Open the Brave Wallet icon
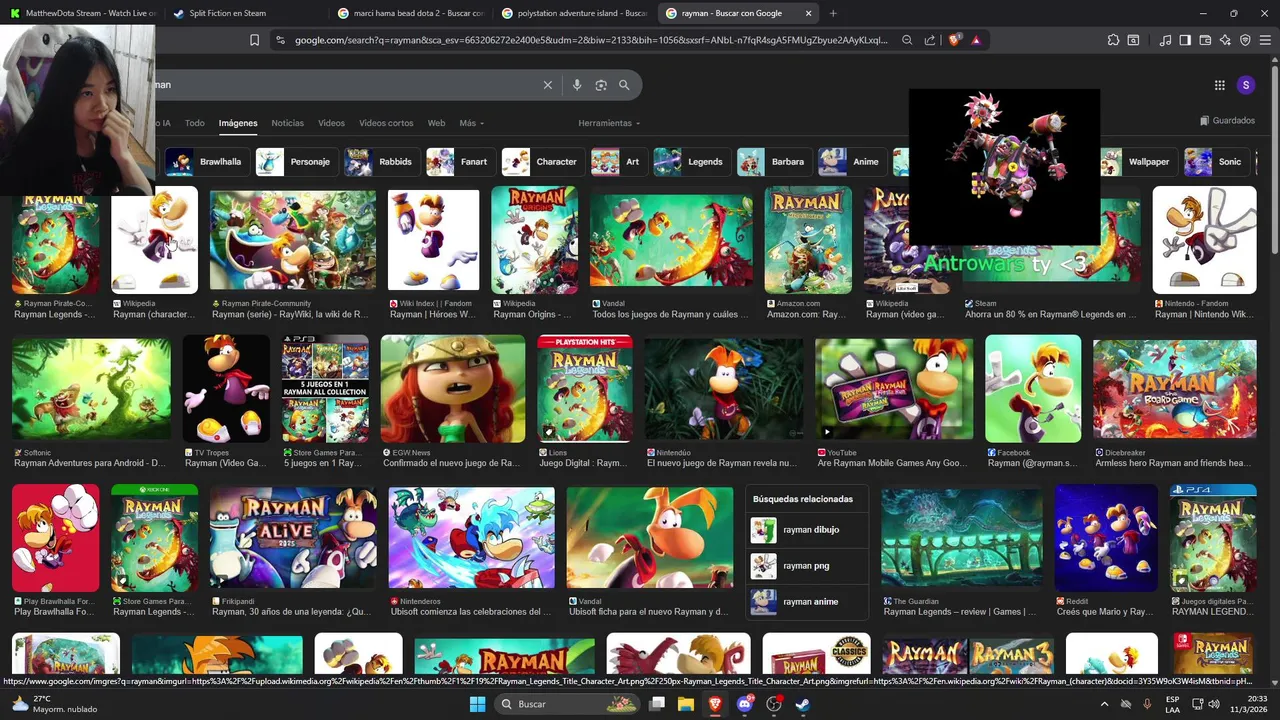1280x720 pixels. (1205, 40)
